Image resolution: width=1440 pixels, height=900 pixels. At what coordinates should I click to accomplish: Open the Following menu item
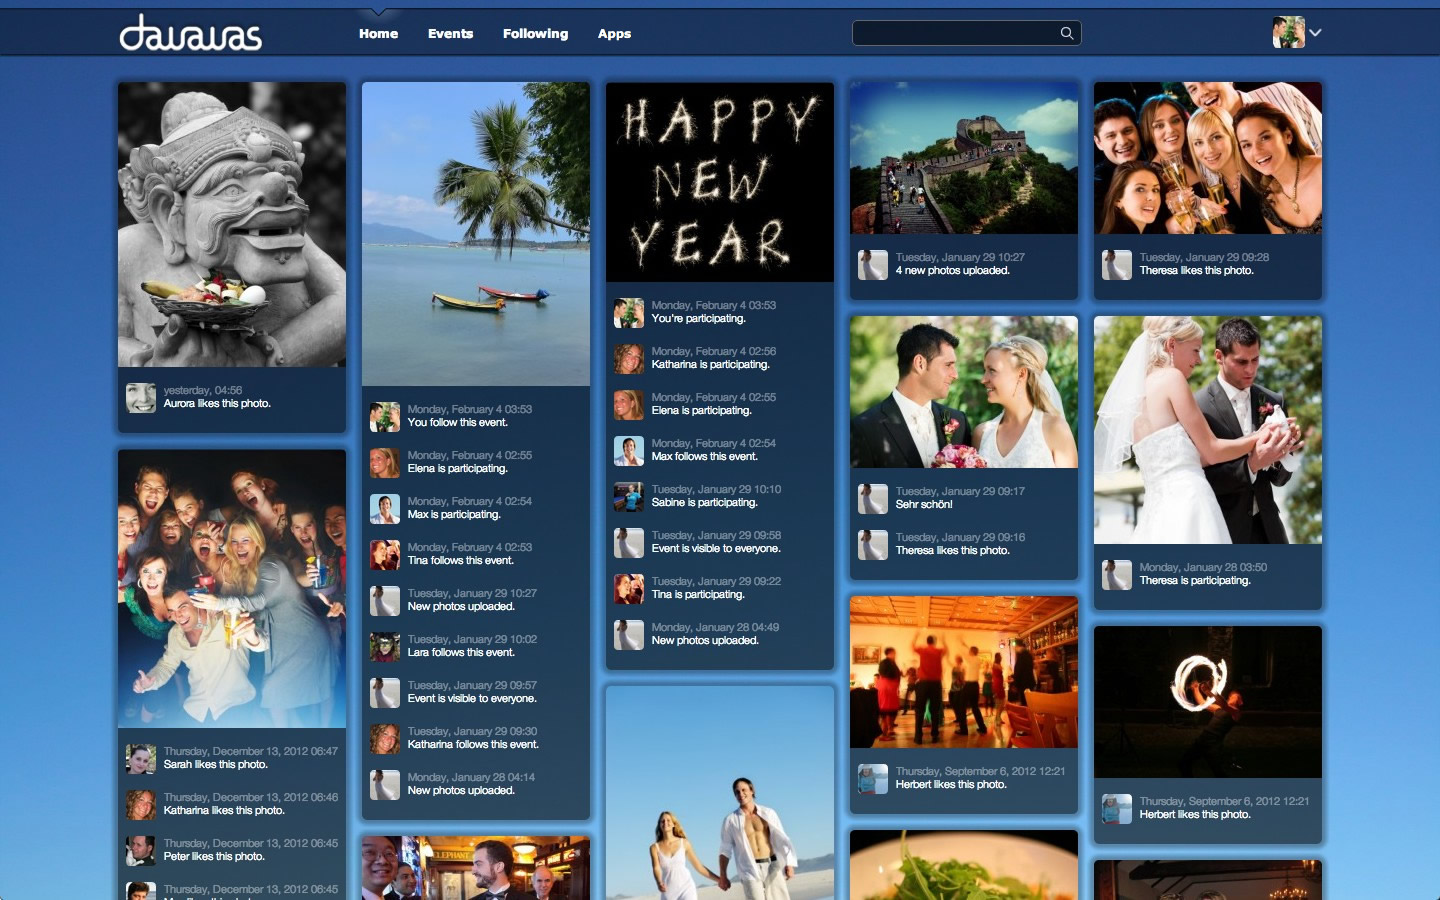(x=535, y=33)
